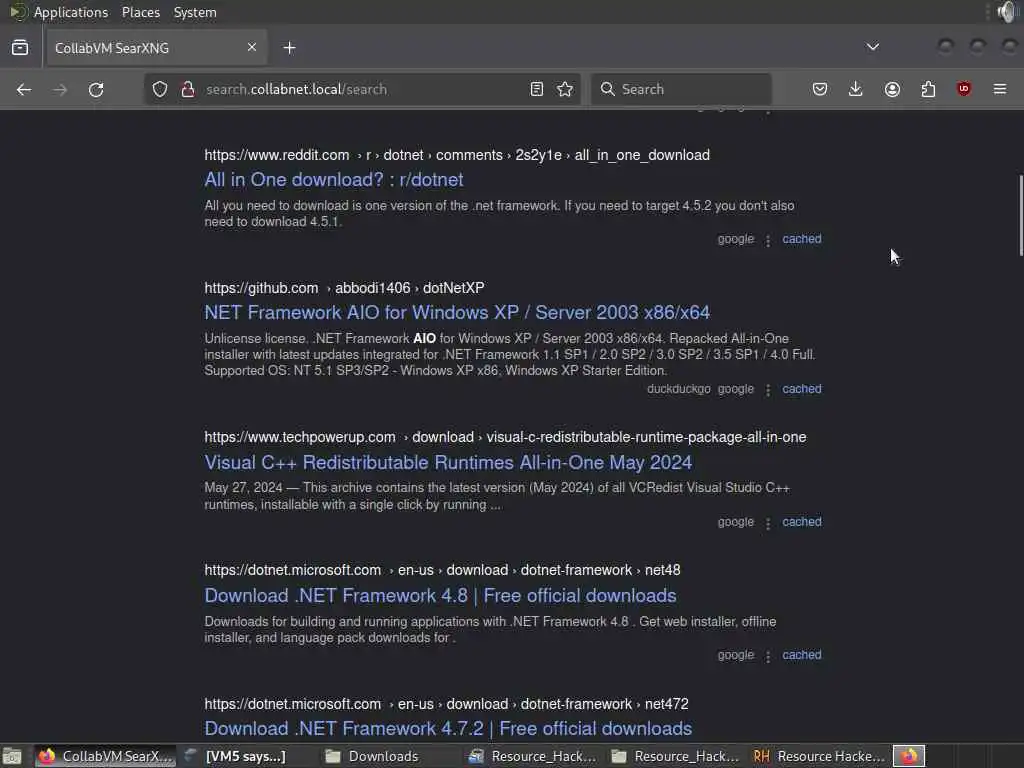Open cached link for .NET 4.8 result
The height and width of the screenshot is (768, 1024).
pos(802,655)
